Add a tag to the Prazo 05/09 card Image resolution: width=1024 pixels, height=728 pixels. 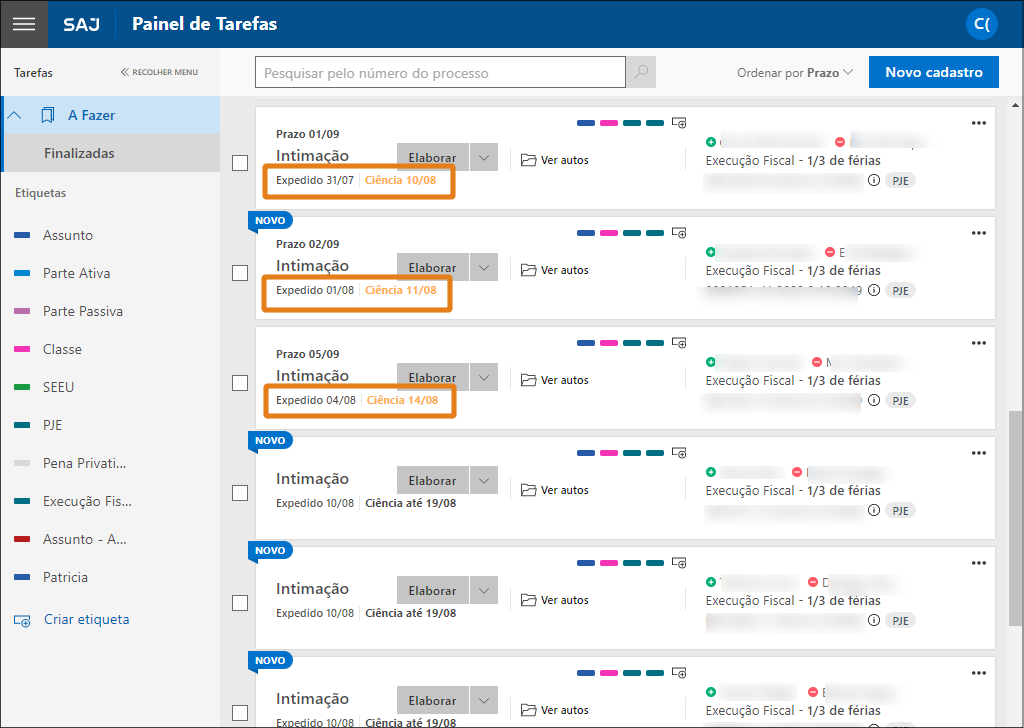(679, 343)
